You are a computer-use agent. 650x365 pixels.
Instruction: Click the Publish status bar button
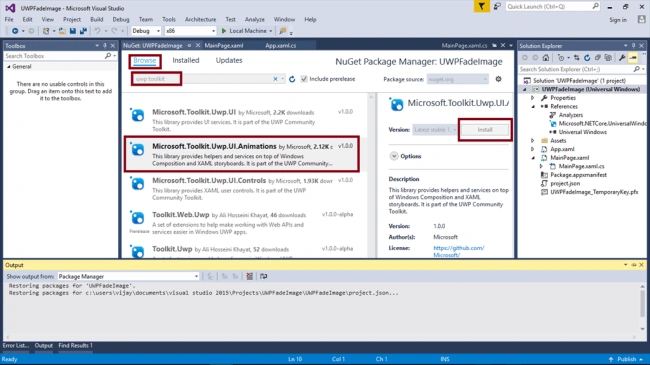[626, 359]
